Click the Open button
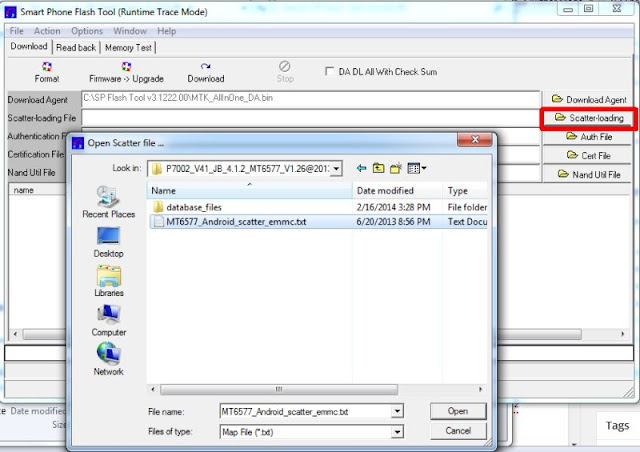The height and width of the screenshot is (452, 640). point(458,411)
